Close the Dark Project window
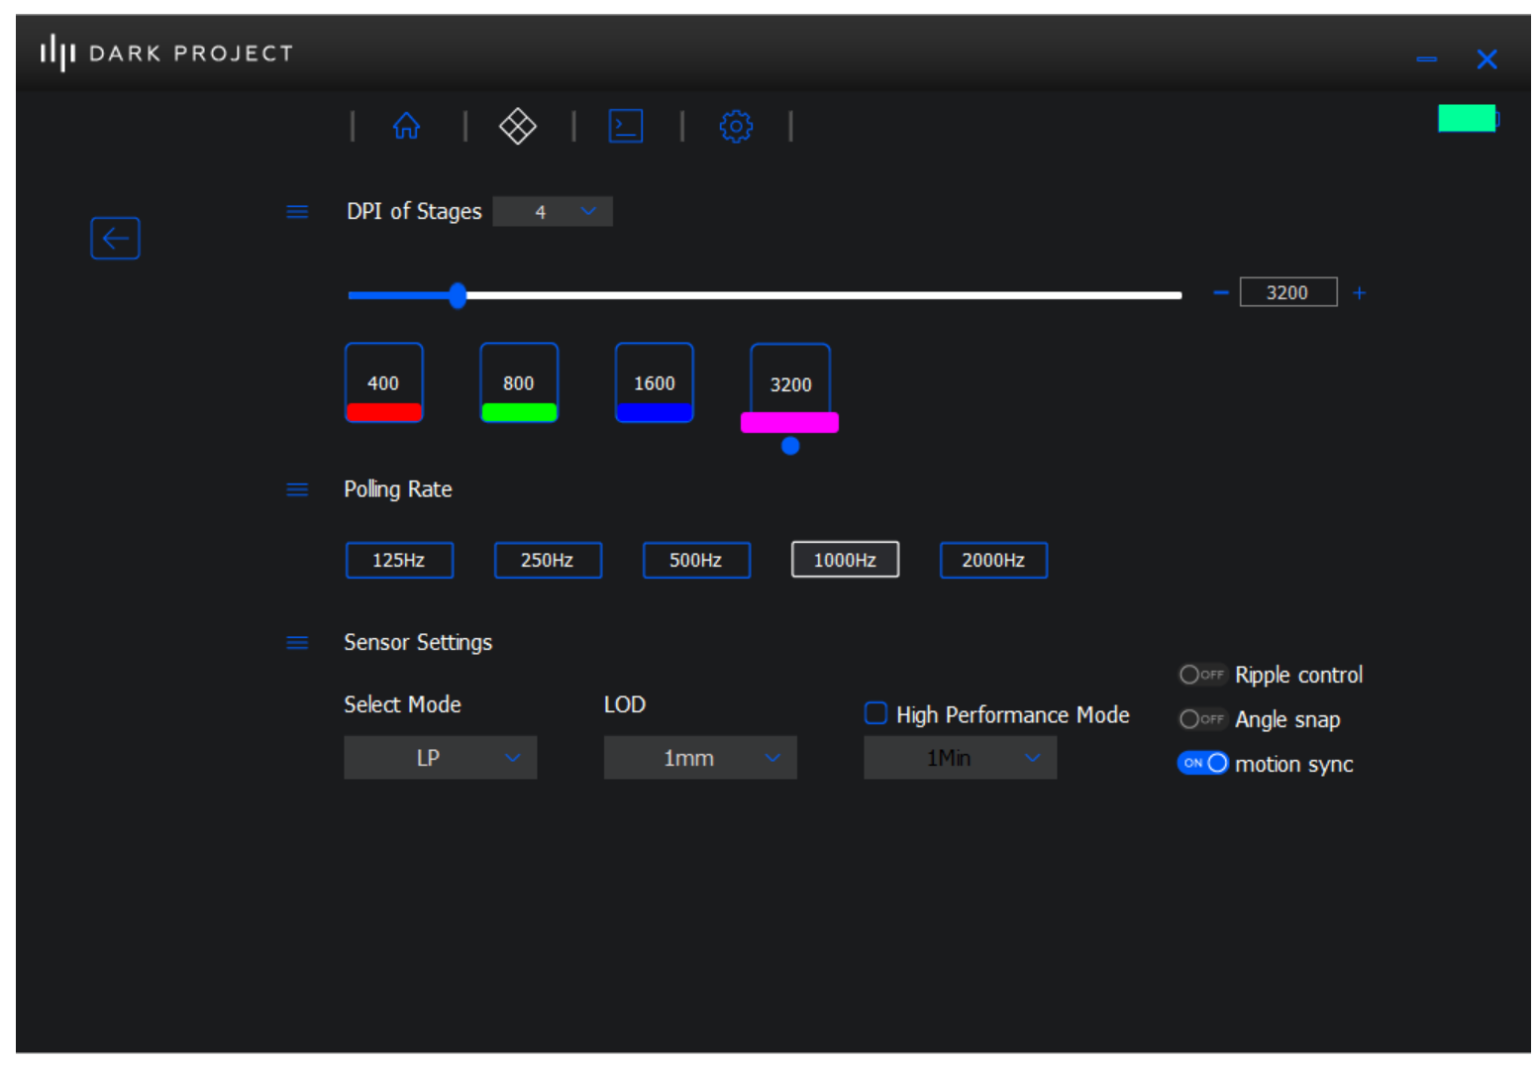The width and height of the screenshot is (1536, 1065). click(1487, 59)
